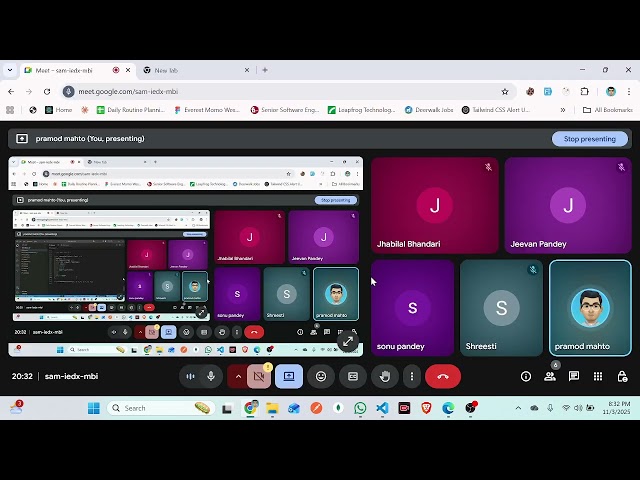The image size is (640, 480).
Task: Select Shreesti's participant tile
Action: point(501,308)
